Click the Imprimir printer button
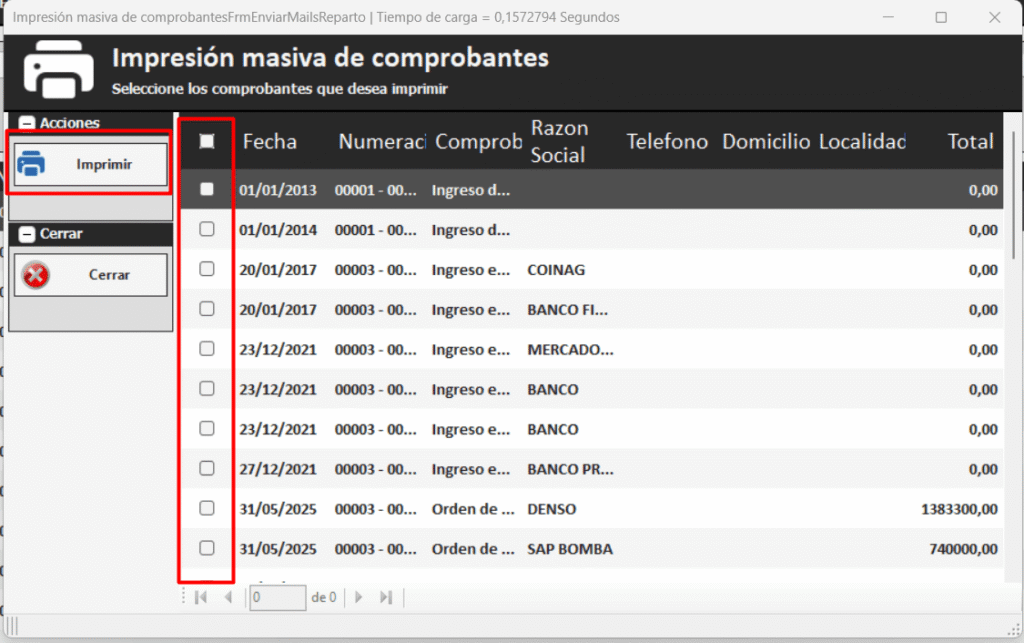The width and height of the screenshot is (1024, 643). click(89, 164)
